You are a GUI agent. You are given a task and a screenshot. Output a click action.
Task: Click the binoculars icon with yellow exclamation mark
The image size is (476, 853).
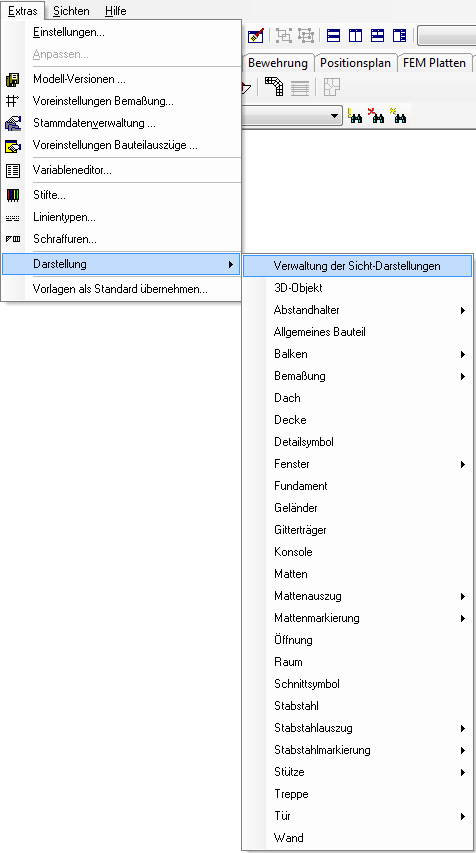coord(355,115)
